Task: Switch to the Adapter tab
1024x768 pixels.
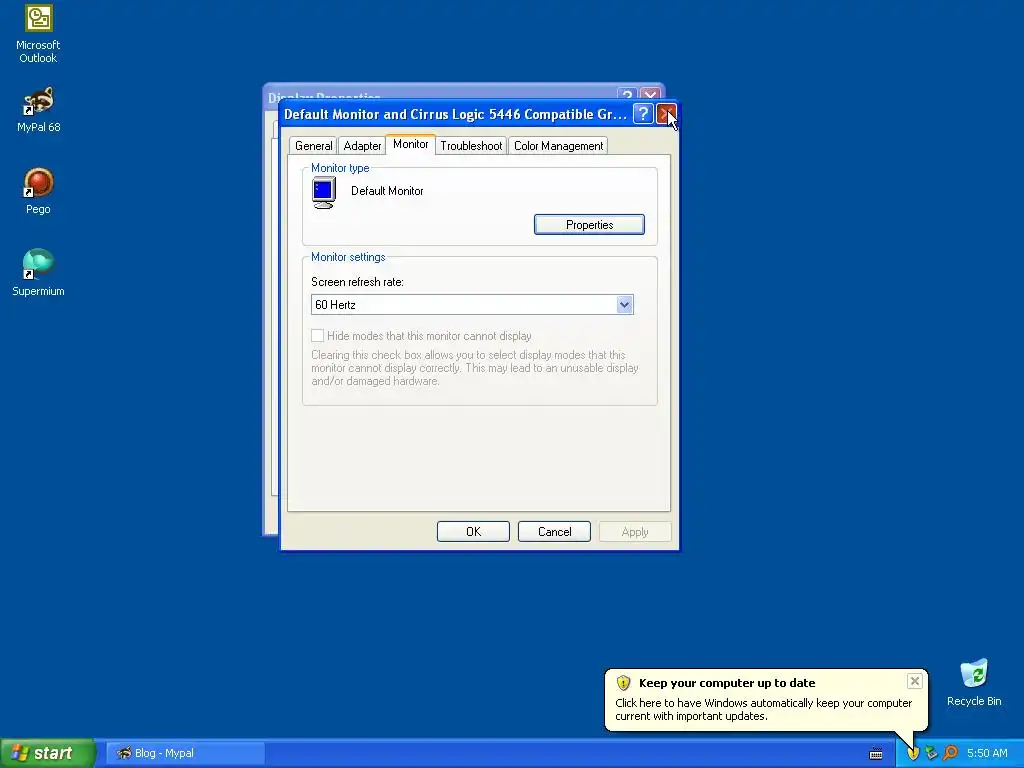Action: pyautogui.click(x=362, y=146)
